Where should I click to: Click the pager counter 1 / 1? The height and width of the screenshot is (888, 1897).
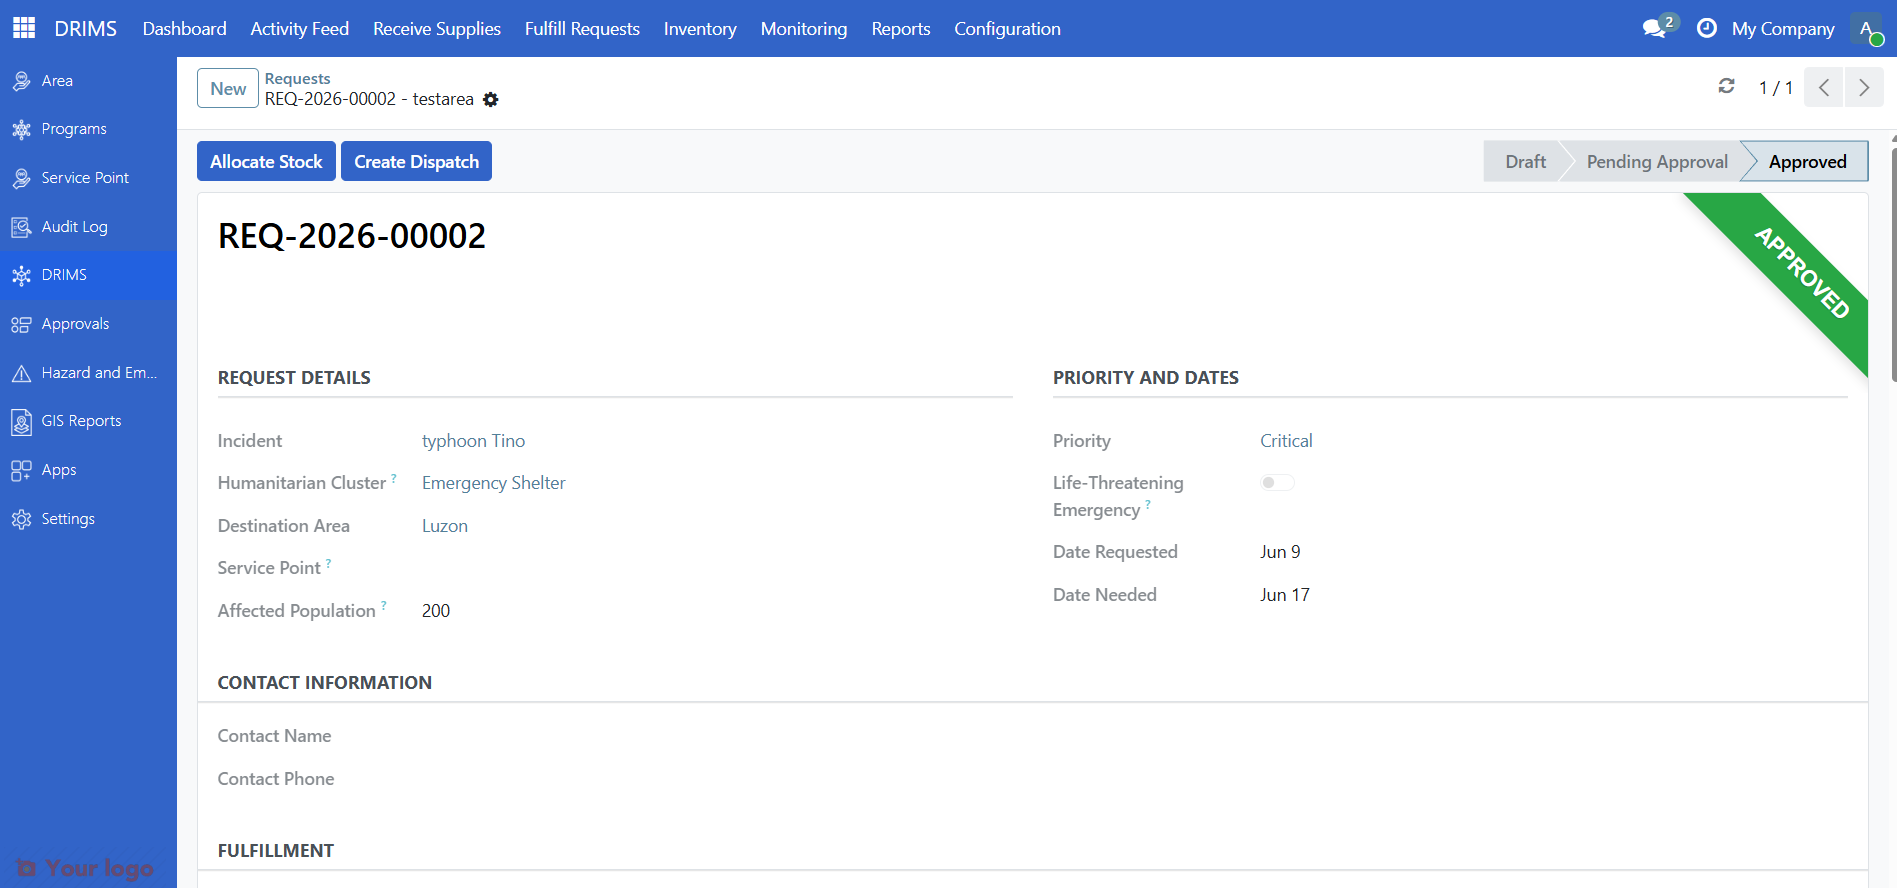point(1776,88)
